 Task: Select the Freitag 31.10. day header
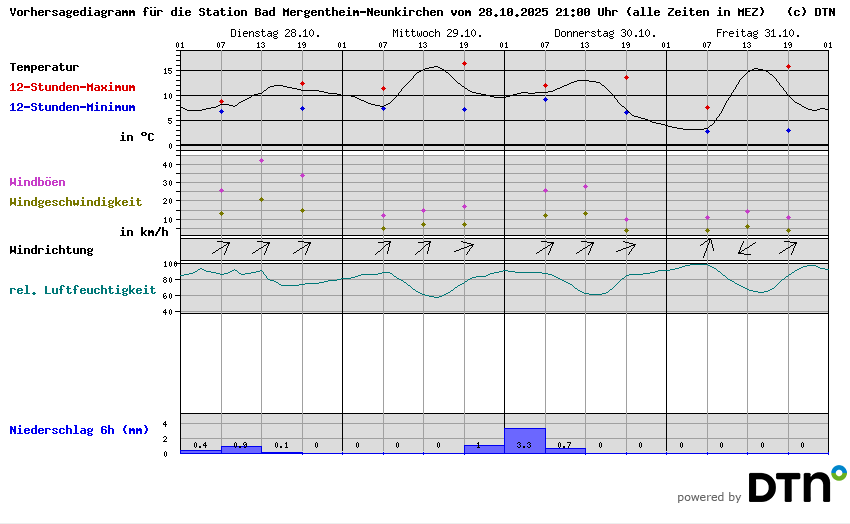pos(747,33)
